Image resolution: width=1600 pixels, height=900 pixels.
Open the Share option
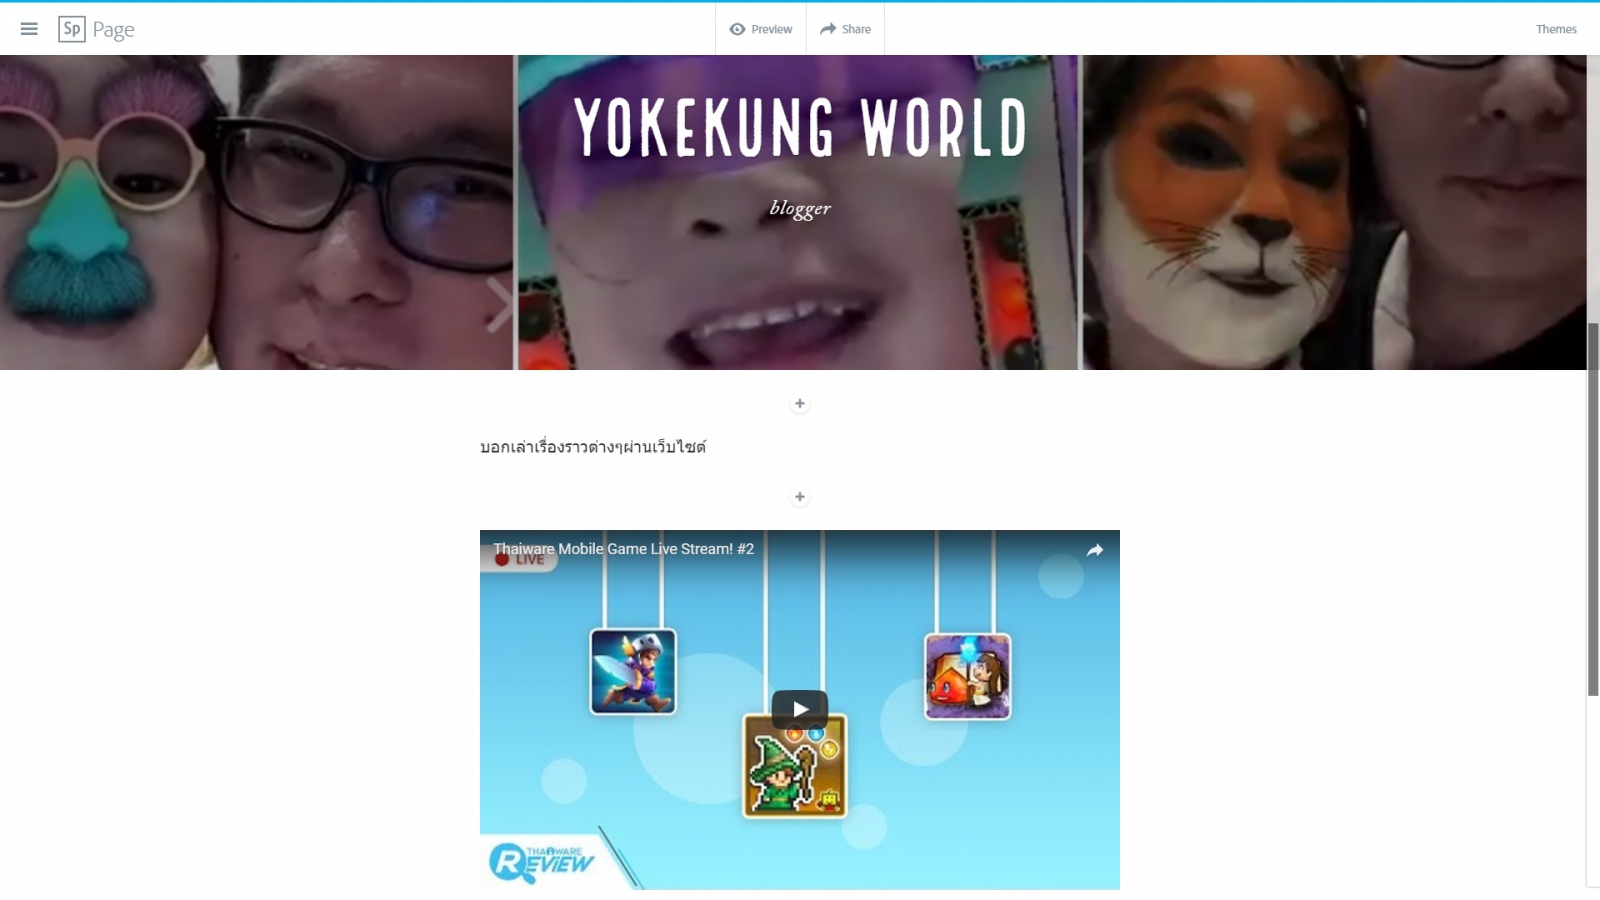[846, 29]
